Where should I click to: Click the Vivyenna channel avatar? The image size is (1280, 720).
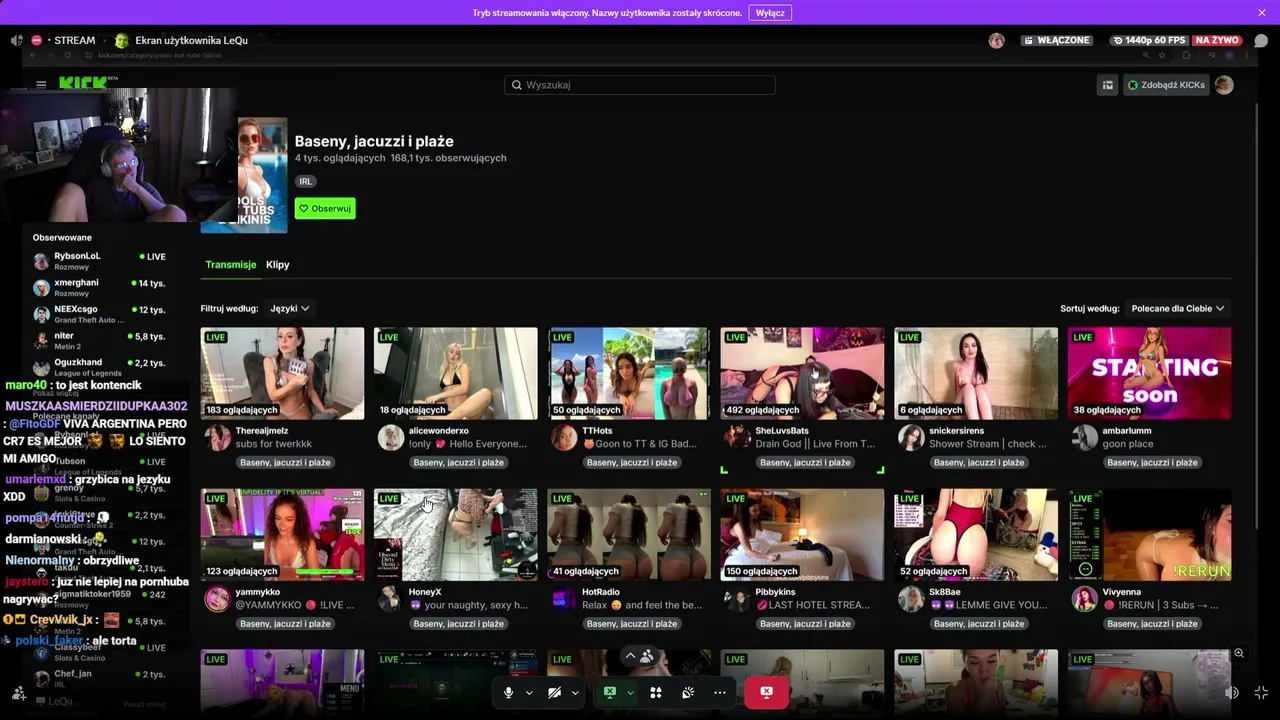pyautogui.click(x=1084, y=599)
